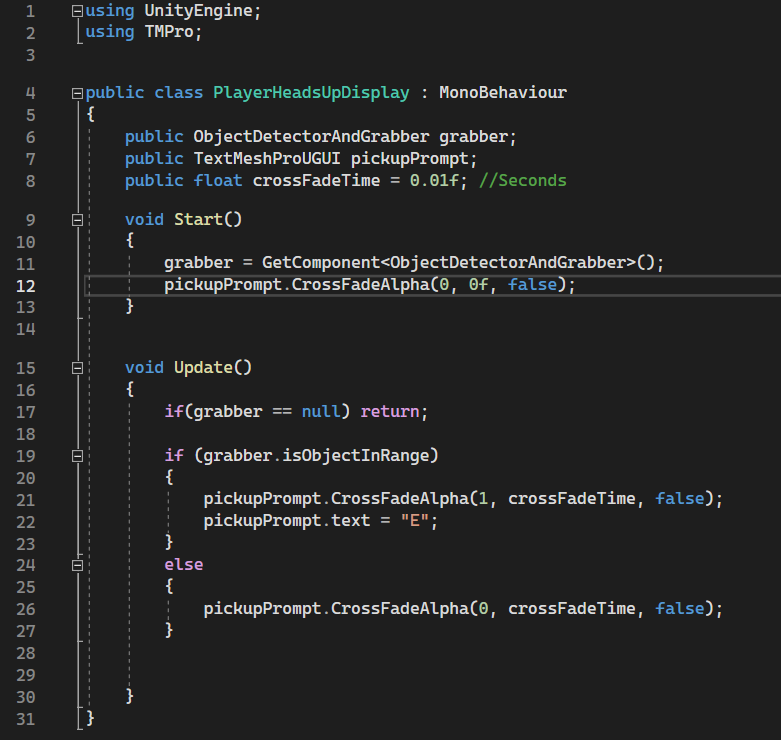Viewport: 781px width, 740px height.
Task: Click line number 17 in the gutter
Action: click(26, 412)
